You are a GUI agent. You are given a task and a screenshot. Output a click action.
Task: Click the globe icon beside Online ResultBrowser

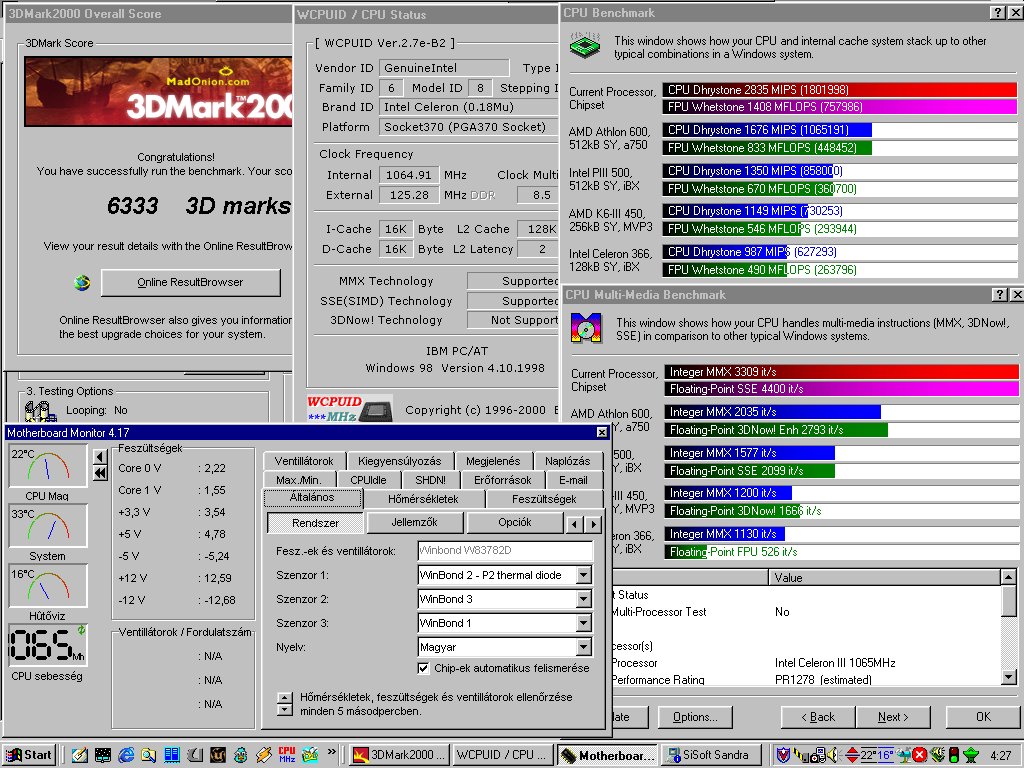tap(82, 283)
